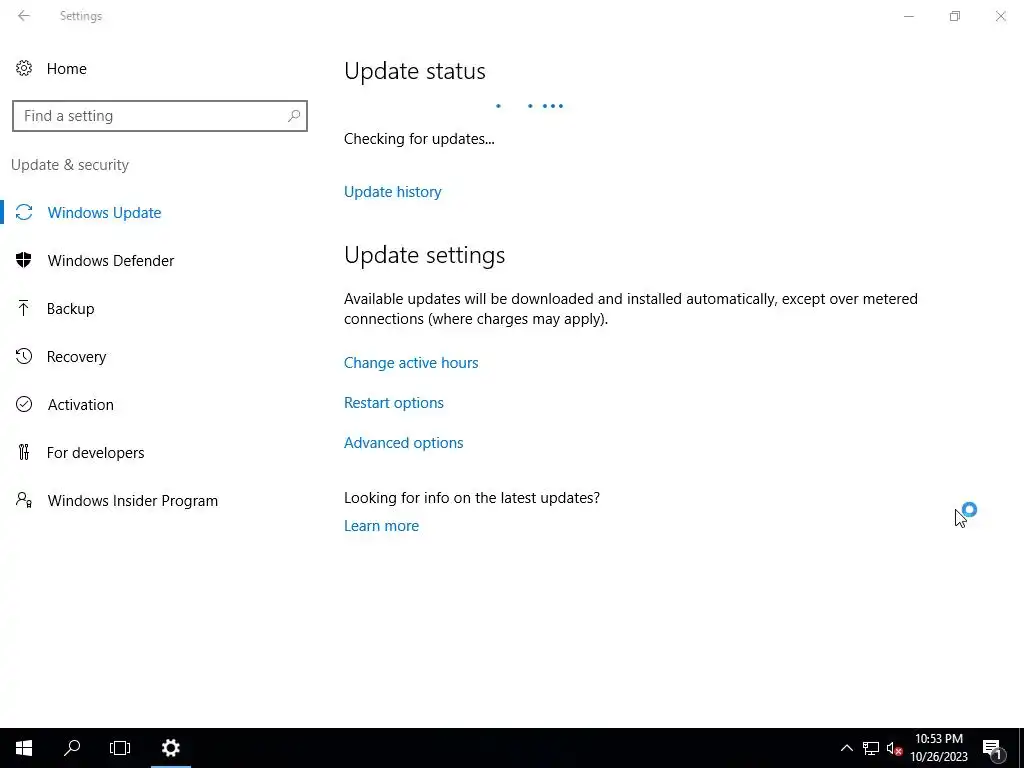Viewport: 1024px width, 768px height.
Task: Close the Settings window
Action: coord(1000,16)
